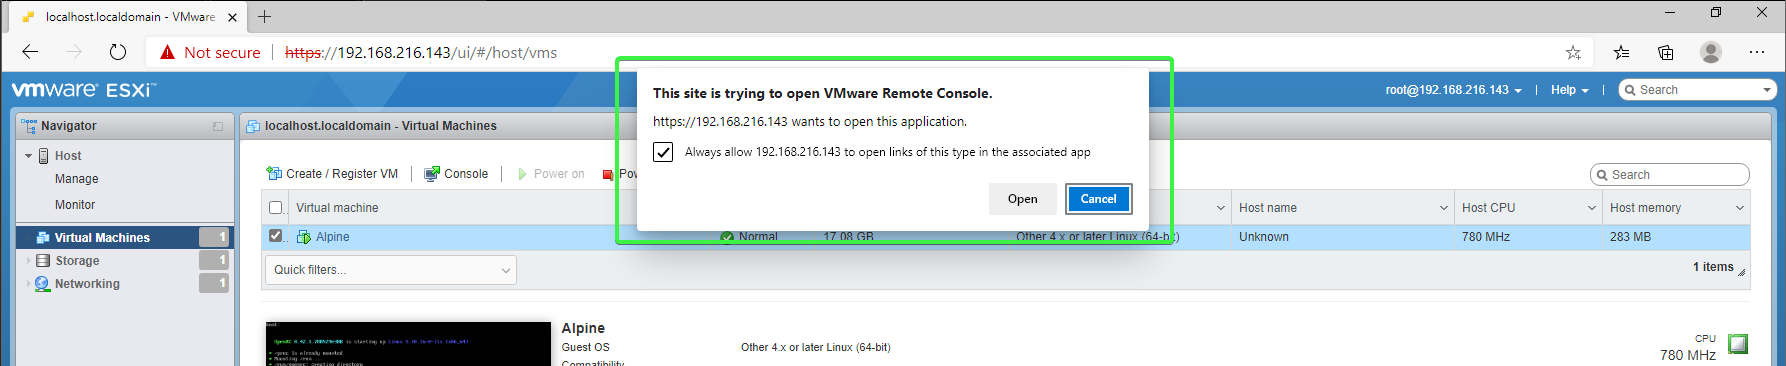
Task: Click Open in the dialog
Action: (x=1022, y=199)
